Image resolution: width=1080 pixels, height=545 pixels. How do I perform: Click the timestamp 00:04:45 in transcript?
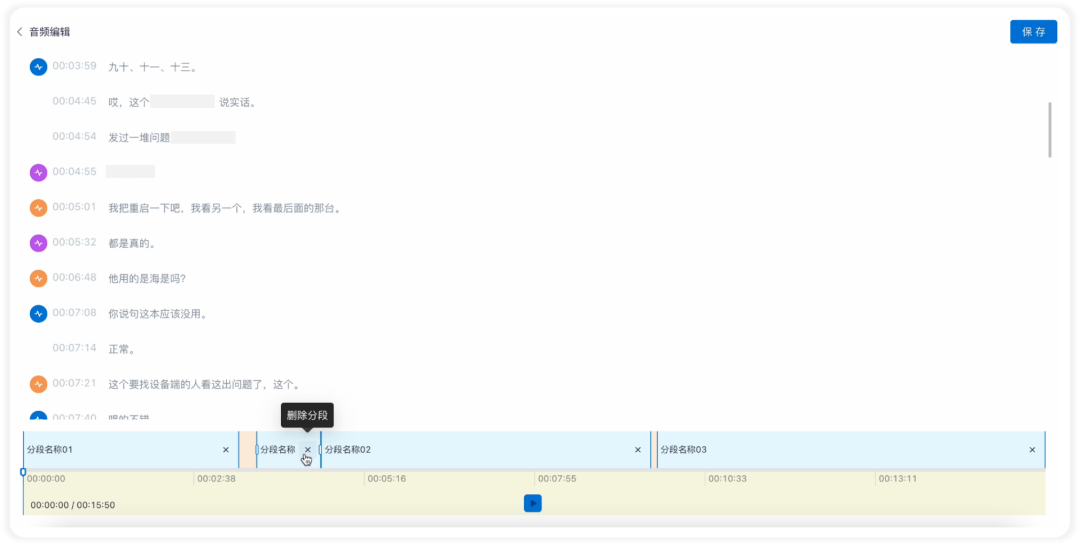pos(74,101)
